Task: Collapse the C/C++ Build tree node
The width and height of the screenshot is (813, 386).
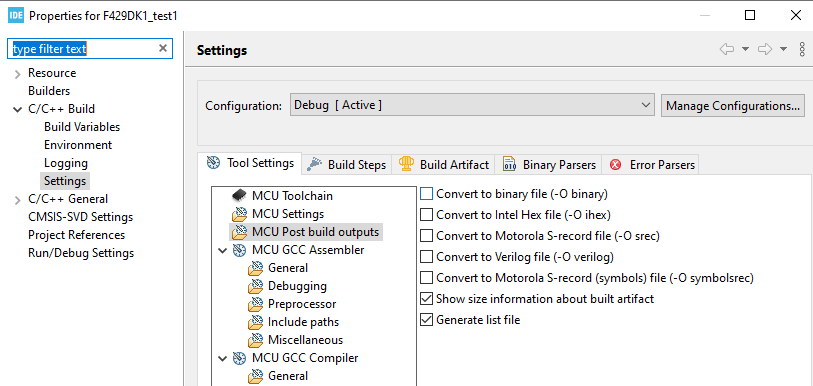Action: click(18, 109)
